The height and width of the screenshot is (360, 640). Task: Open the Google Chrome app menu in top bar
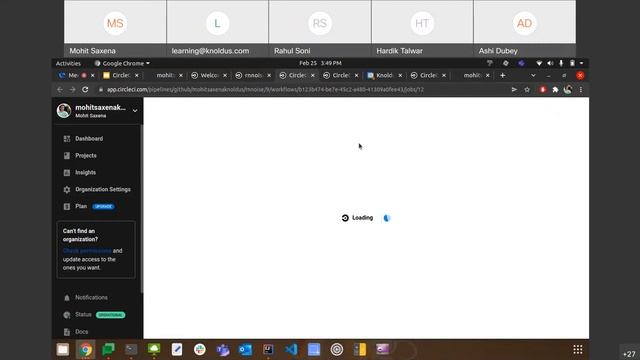click(x=122, y=63)
